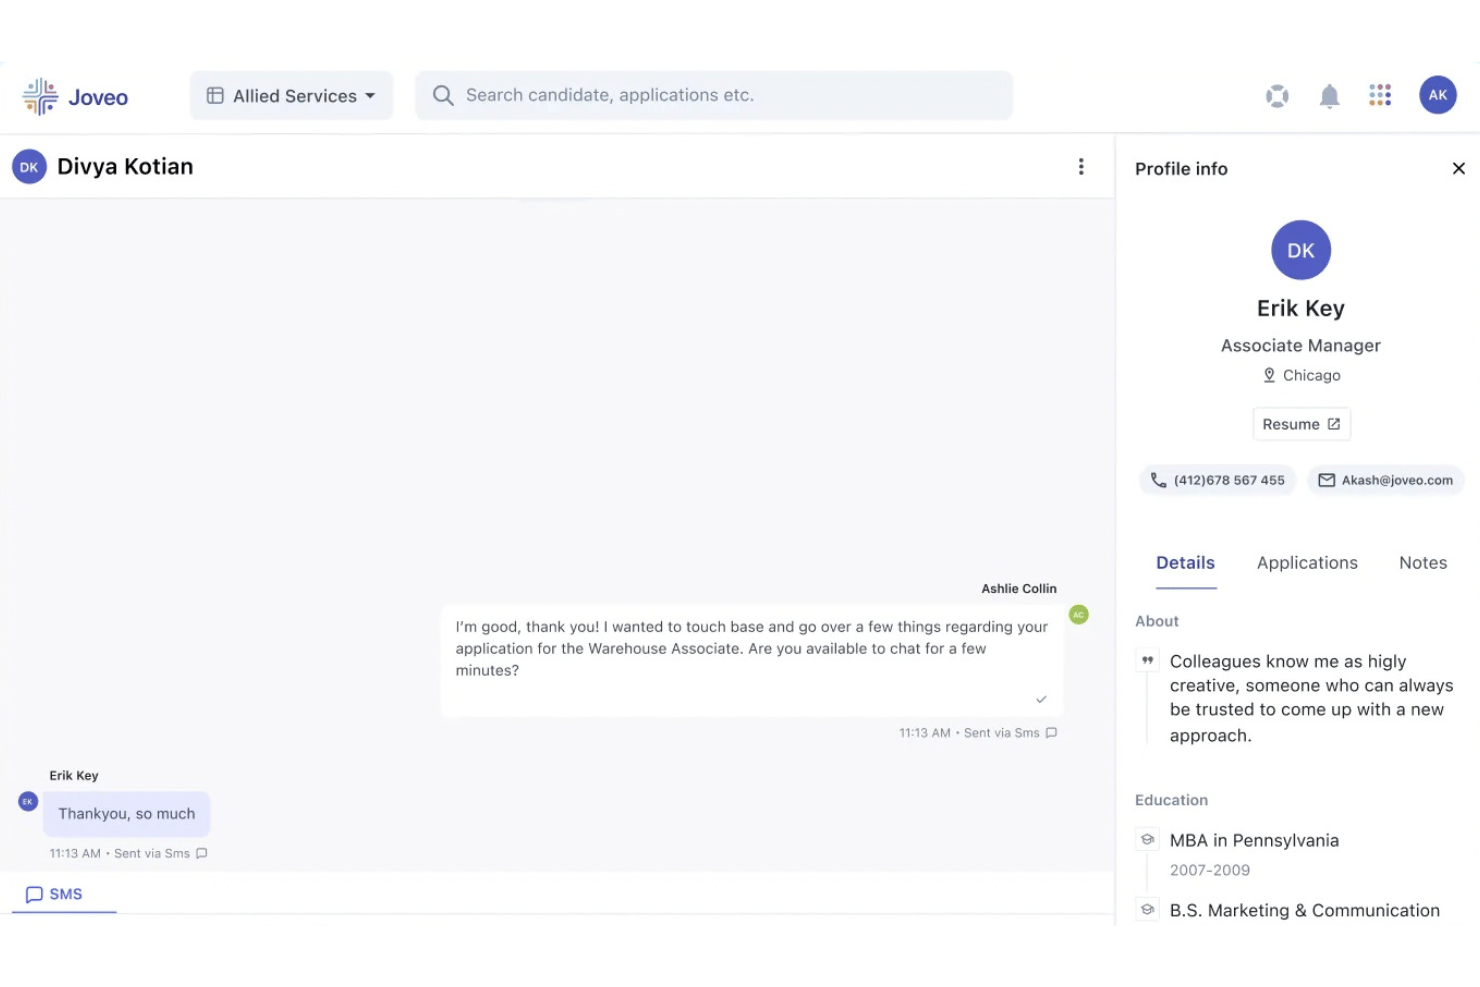Viewport: 1480px width, 987px height.
Task: Open the Notes tab
Action: 1423,563
